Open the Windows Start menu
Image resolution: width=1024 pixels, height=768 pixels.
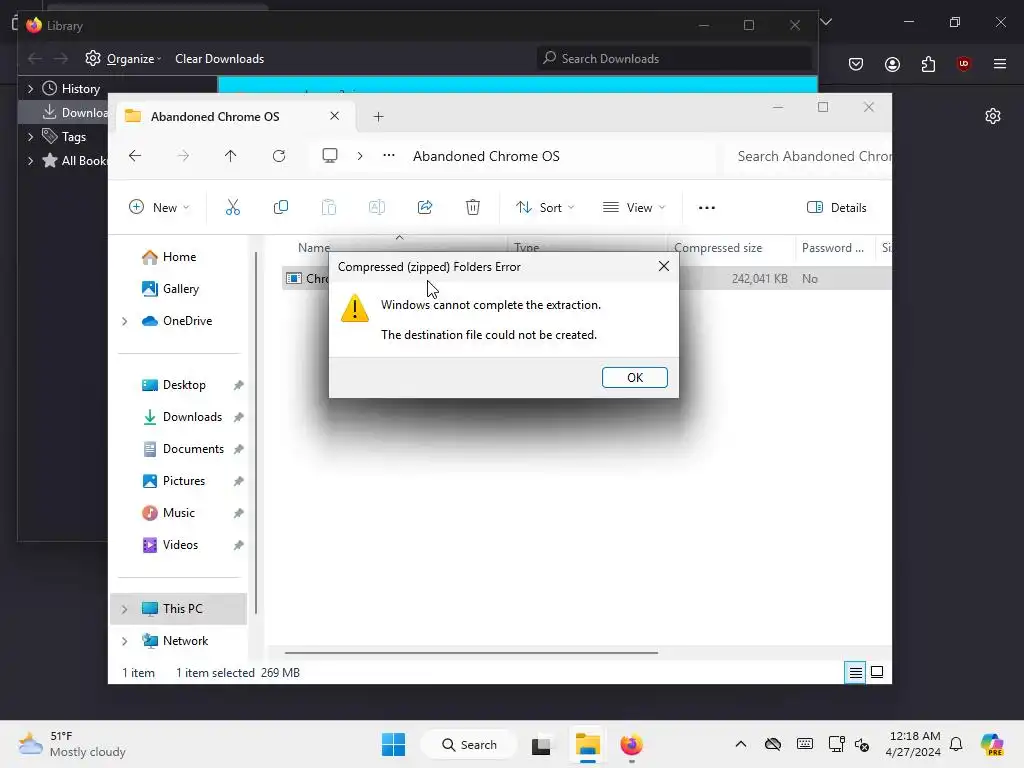coord(393,744)
